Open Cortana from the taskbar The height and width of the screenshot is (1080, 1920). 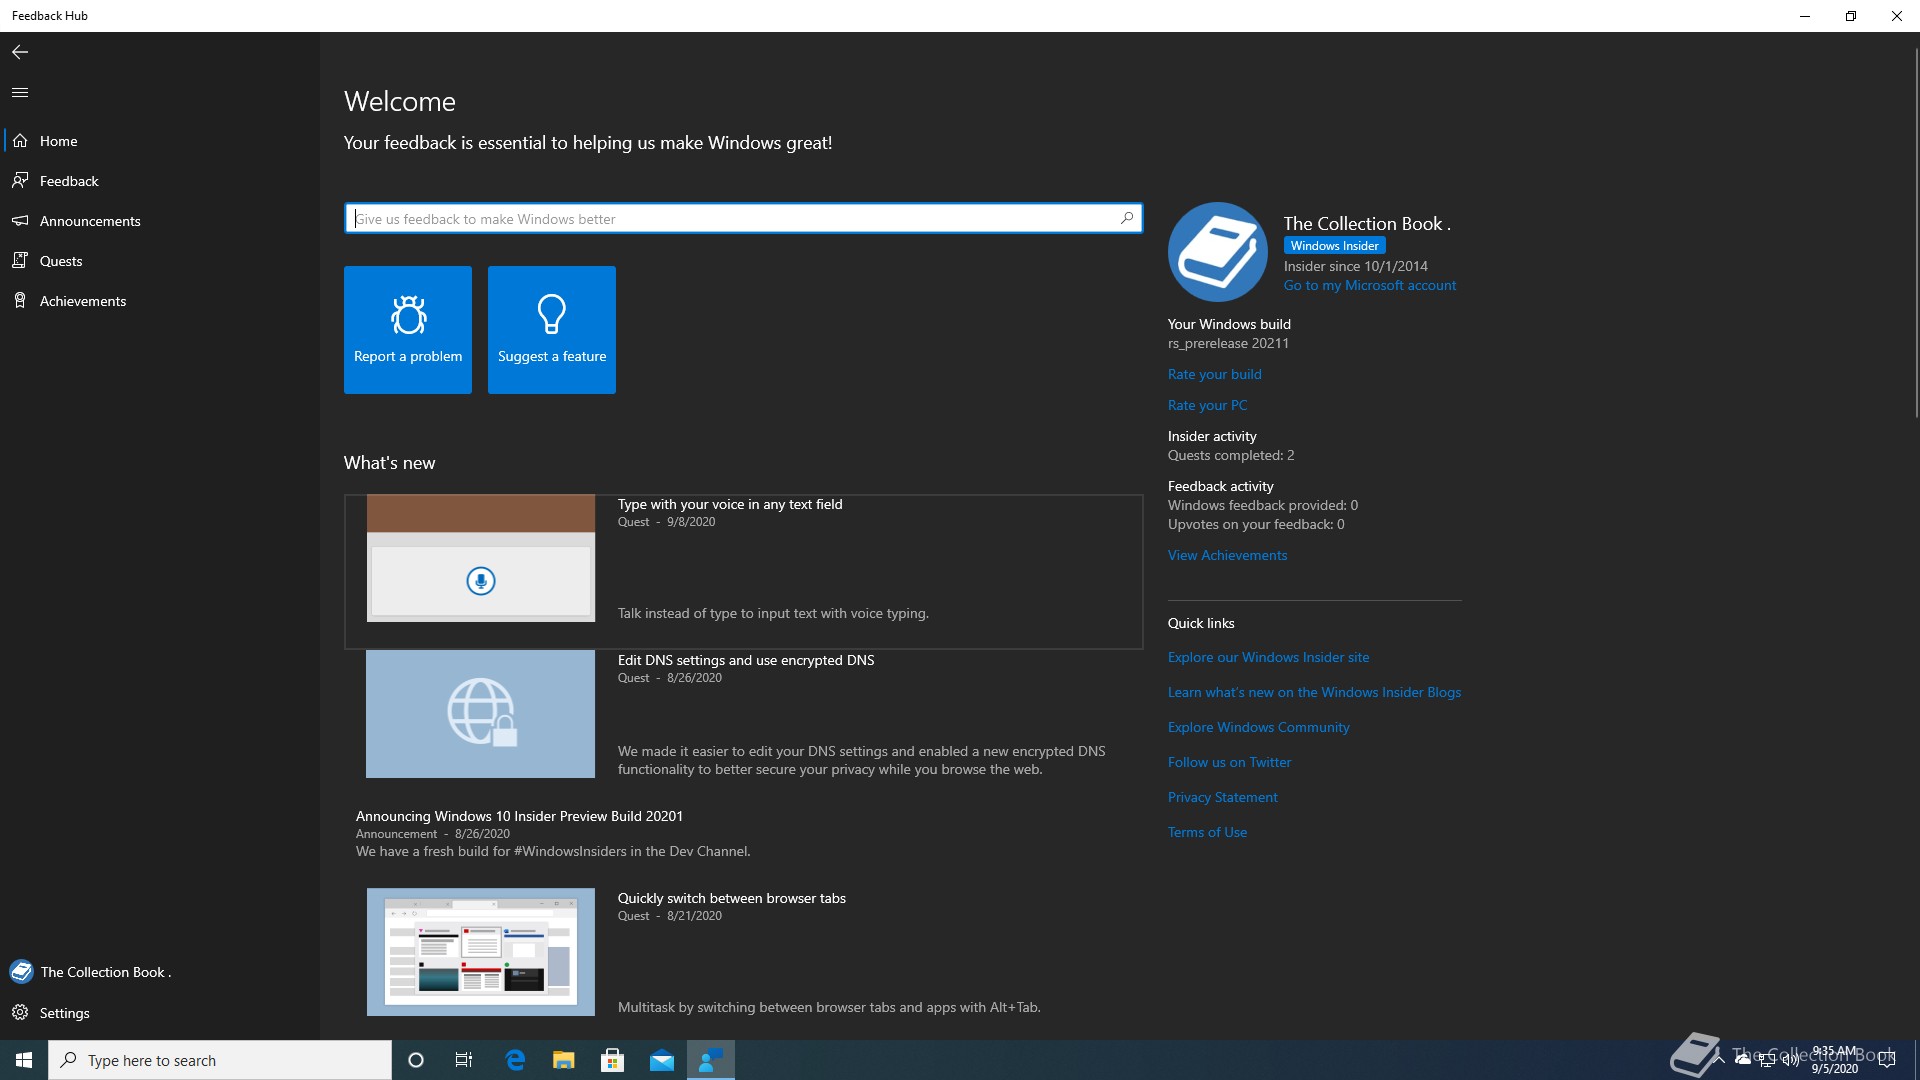click(416, 1060)
